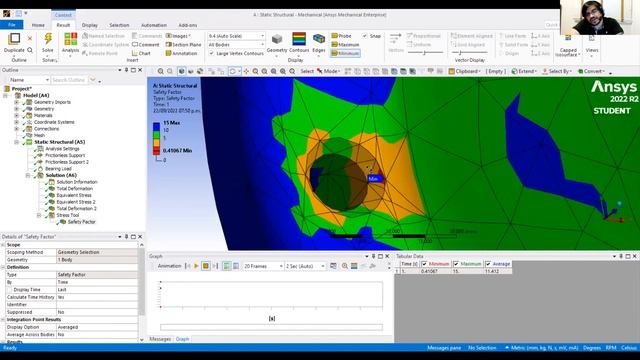Image resolution: width=640 pixels, height=360 pixels.
Task: Insert a Comment from the ribbon
Action: point(146,44)
